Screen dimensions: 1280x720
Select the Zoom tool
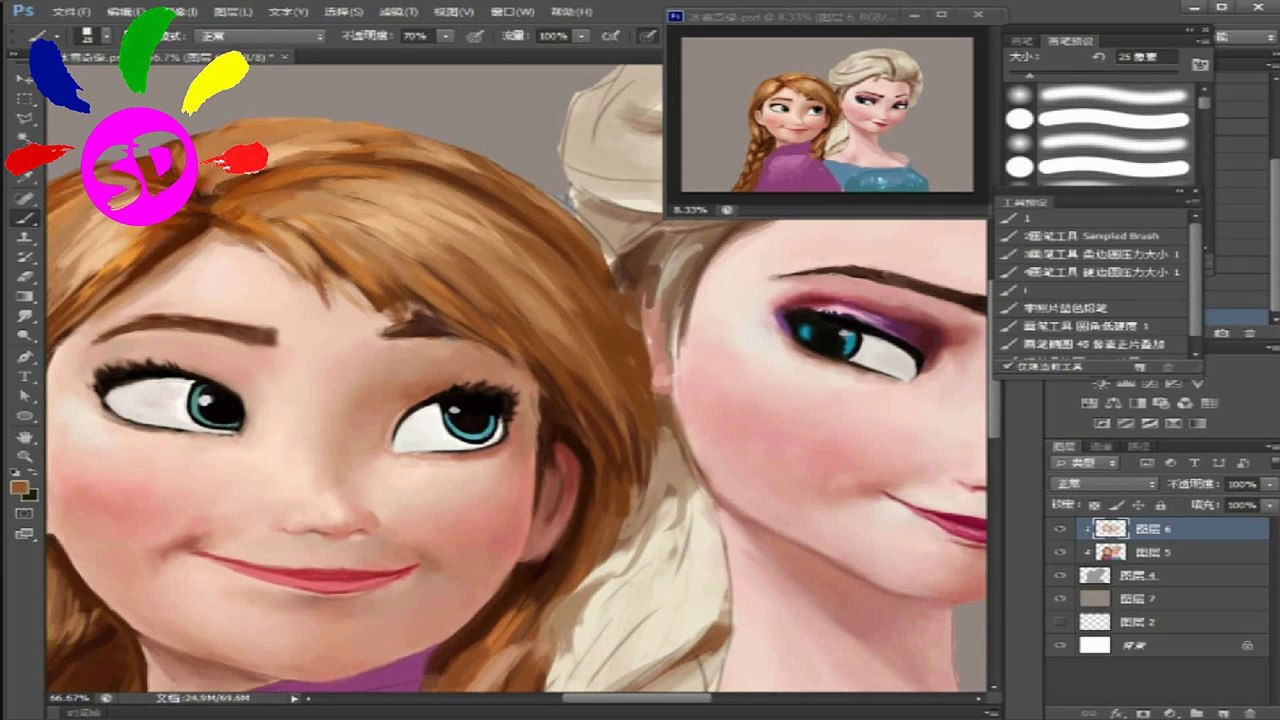coord(24,456)
